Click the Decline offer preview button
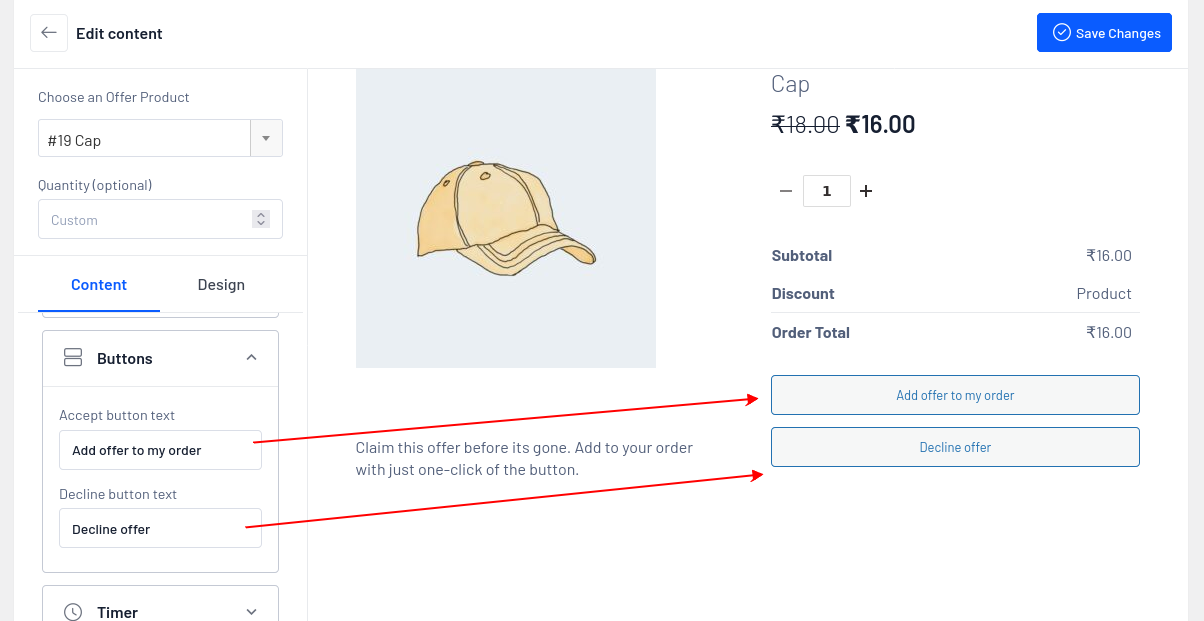 [x=955, y=447]
